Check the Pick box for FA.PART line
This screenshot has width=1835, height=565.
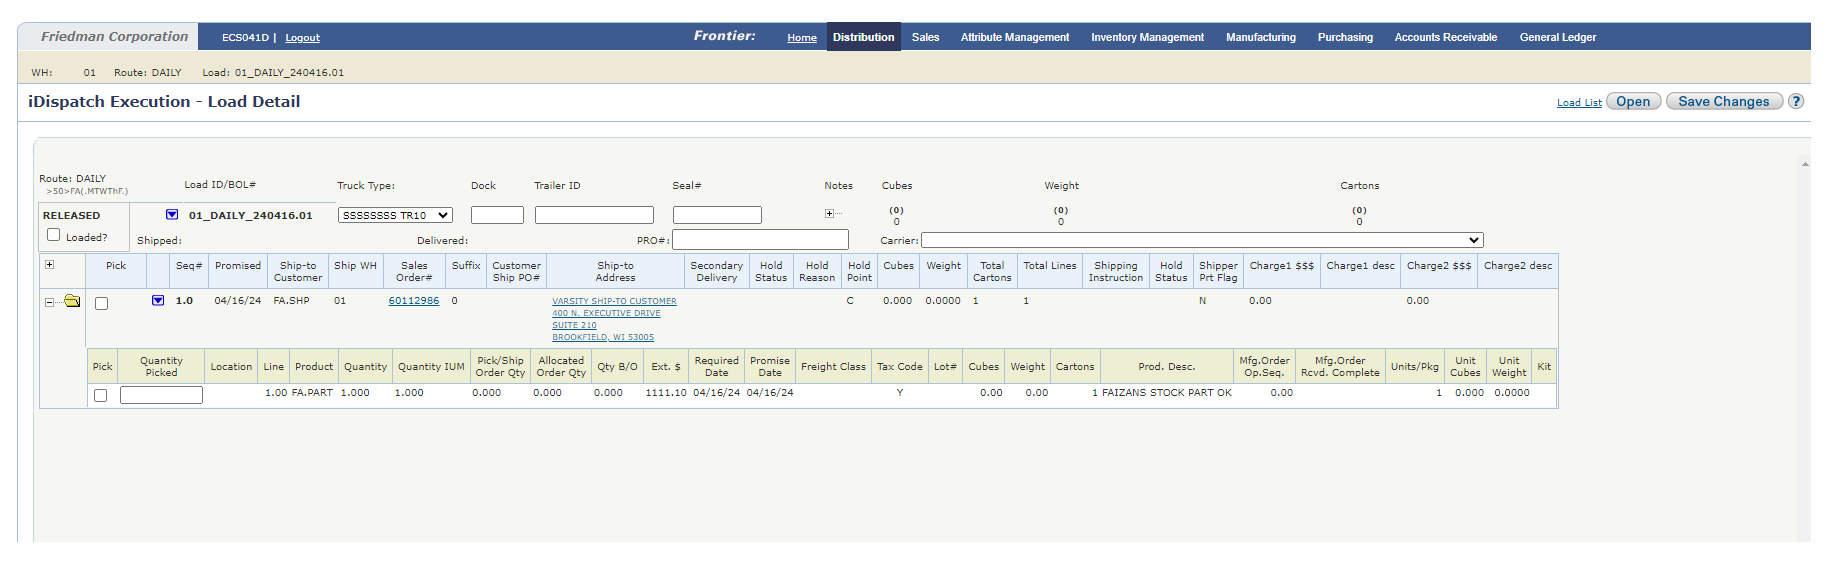click(100, 395)
